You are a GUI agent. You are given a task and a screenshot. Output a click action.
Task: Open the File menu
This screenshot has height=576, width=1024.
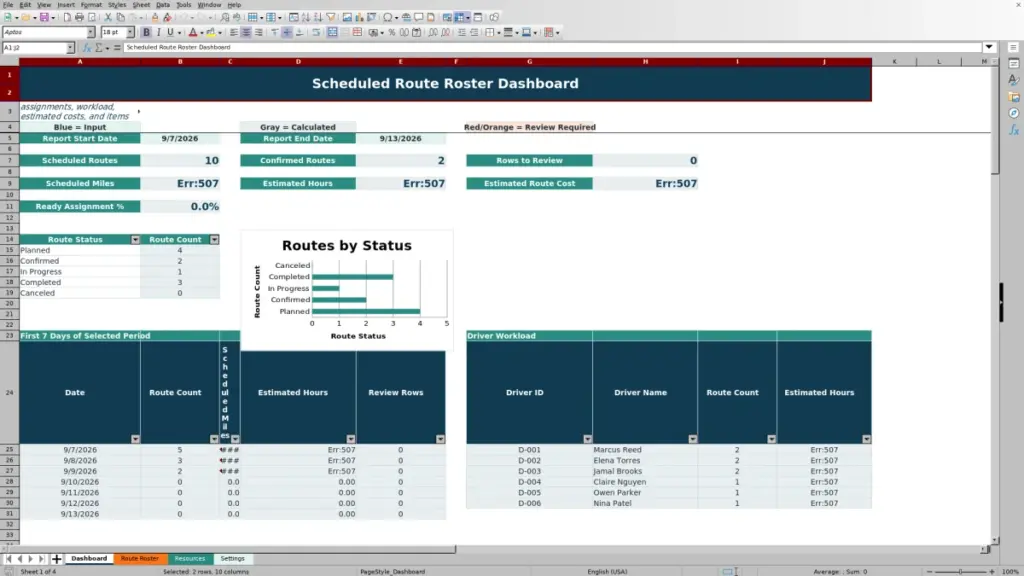[x=8, y=5]
